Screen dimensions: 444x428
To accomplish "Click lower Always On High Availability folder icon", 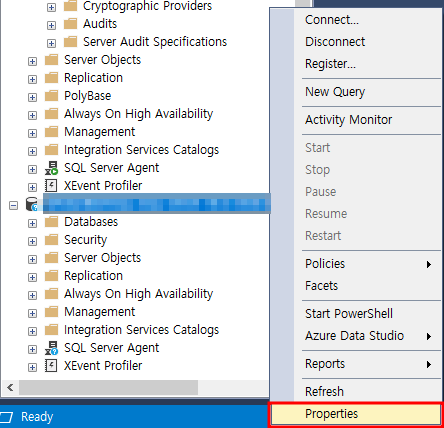I will [x=51, y=293].
